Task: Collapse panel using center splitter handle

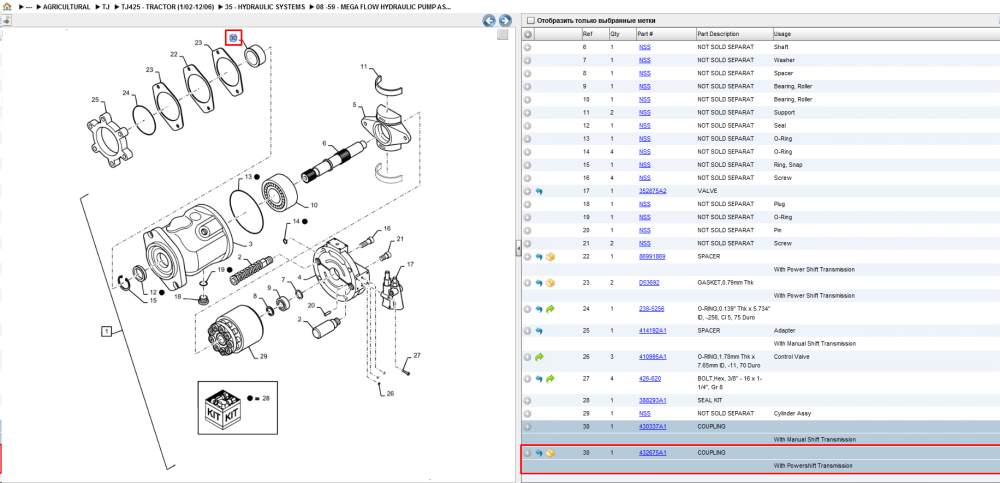Action: click(x=518, y=248)
